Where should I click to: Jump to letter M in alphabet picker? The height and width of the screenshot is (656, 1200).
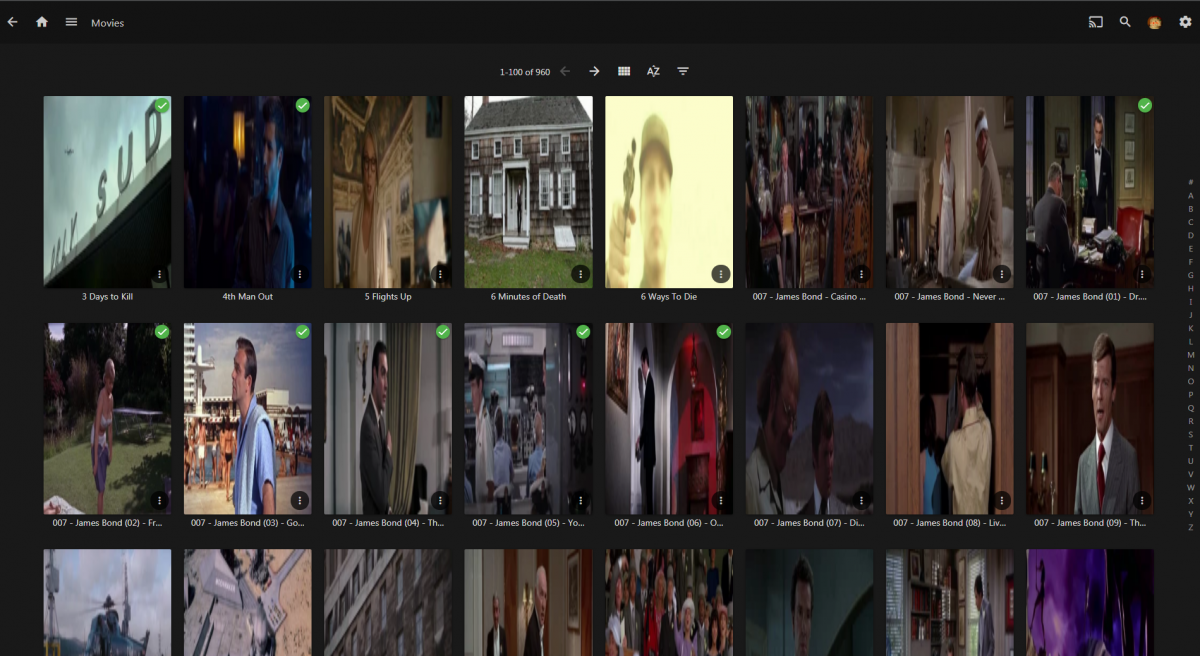pyautogui.click(x=1190, y=355)
